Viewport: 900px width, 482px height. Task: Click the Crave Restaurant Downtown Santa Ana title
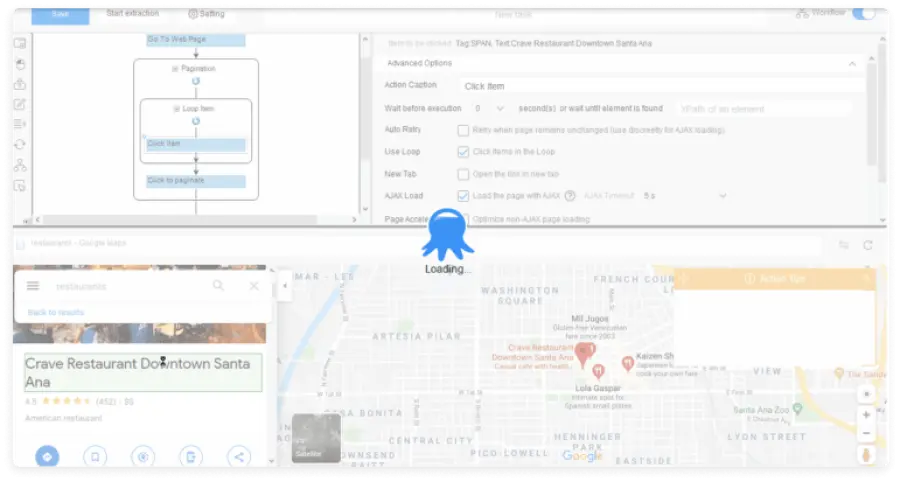click(143, 373)
